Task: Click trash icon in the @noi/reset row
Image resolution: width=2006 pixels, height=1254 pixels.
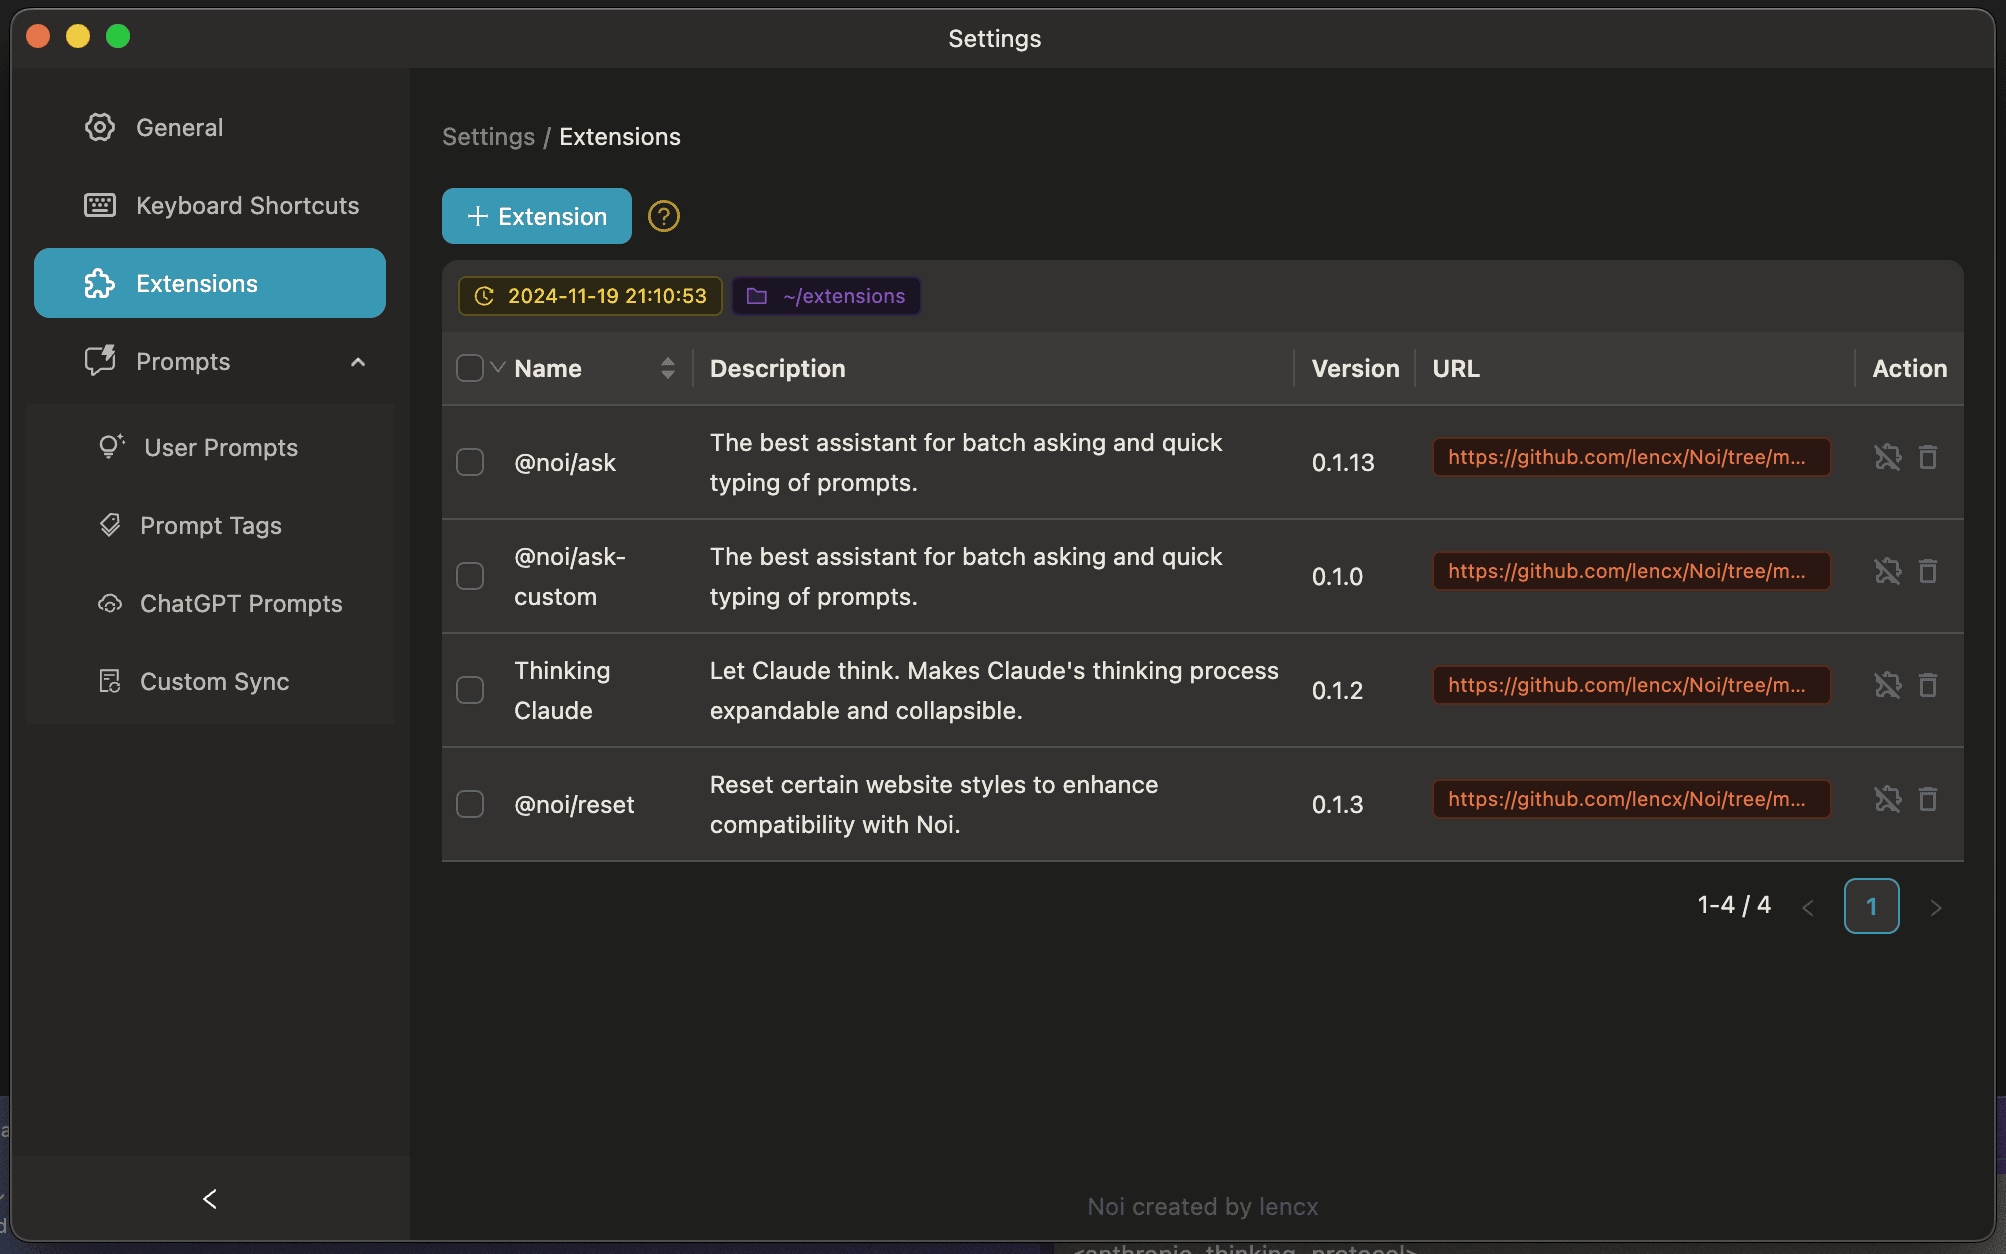Action: point(1928,800)
